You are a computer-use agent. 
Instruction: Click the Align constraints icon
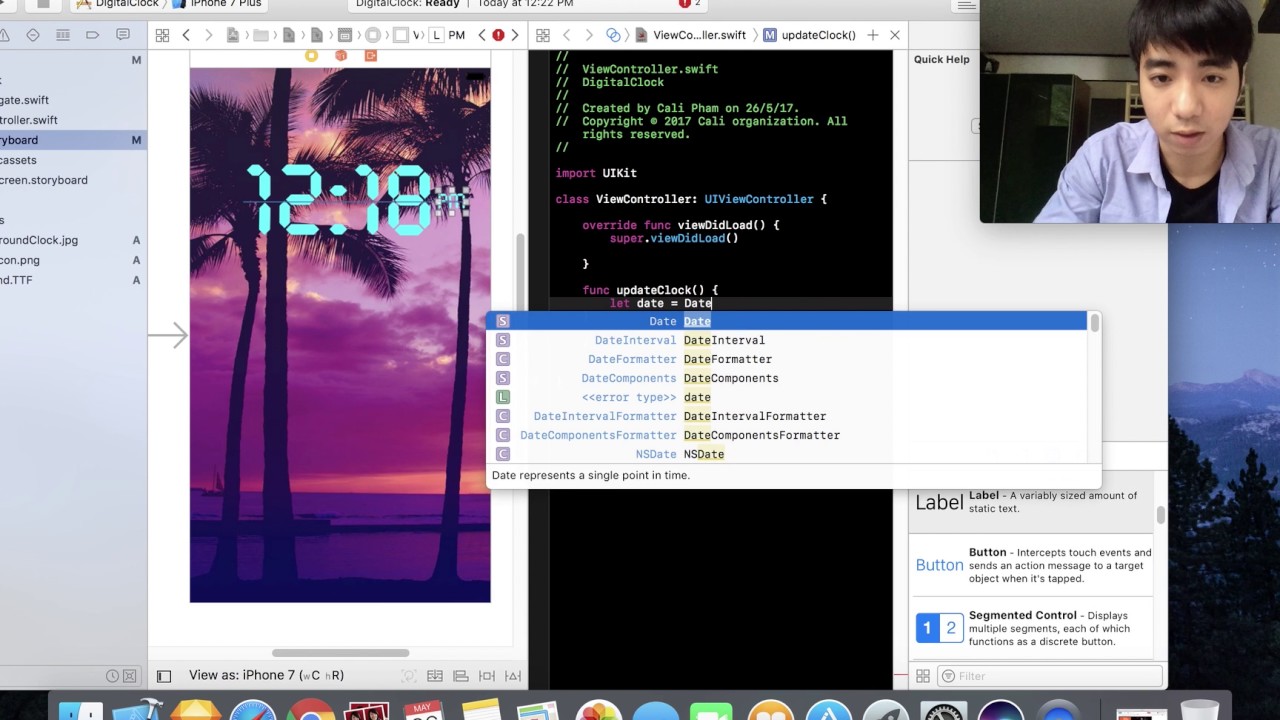461,676
